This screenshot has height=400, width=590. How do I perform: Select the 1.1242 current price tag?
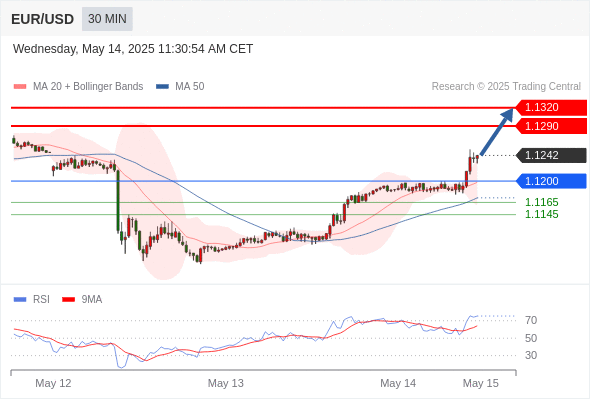(551, 155)
